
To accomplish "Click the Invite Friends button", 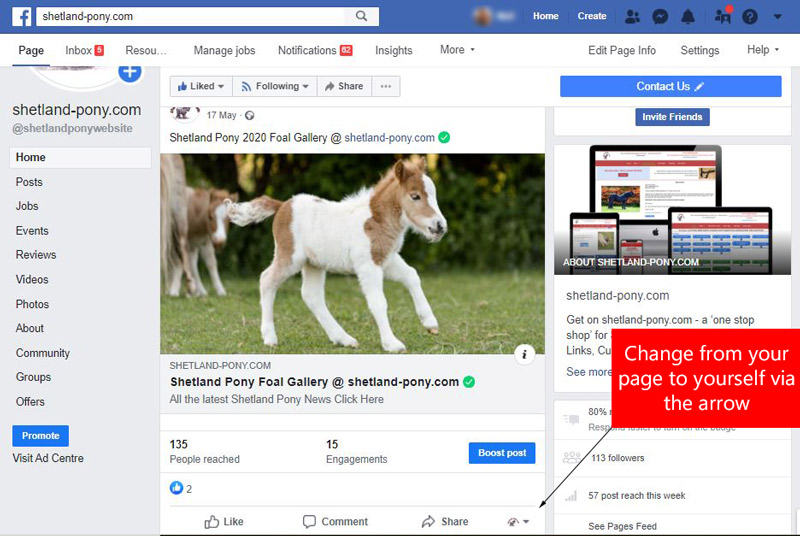I will pos(672,117).
